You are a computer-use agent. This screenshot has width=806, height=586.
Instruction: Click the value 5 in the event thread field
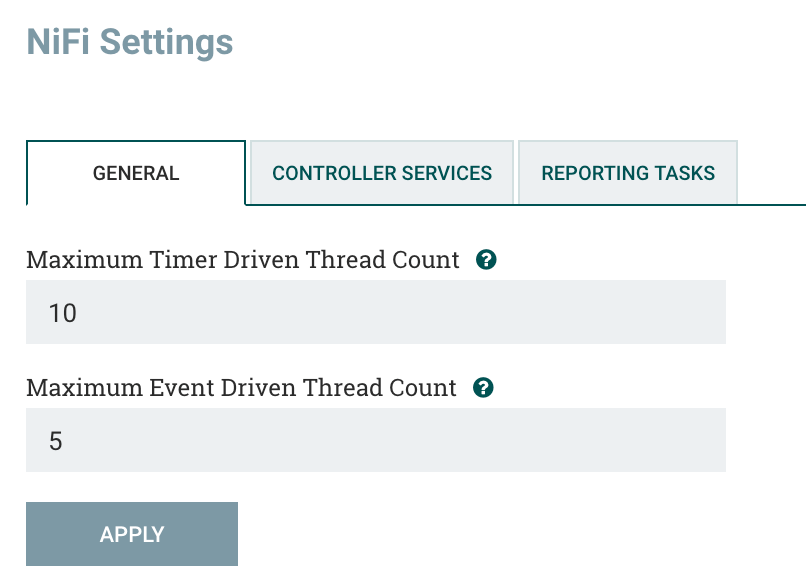(56, 441)
